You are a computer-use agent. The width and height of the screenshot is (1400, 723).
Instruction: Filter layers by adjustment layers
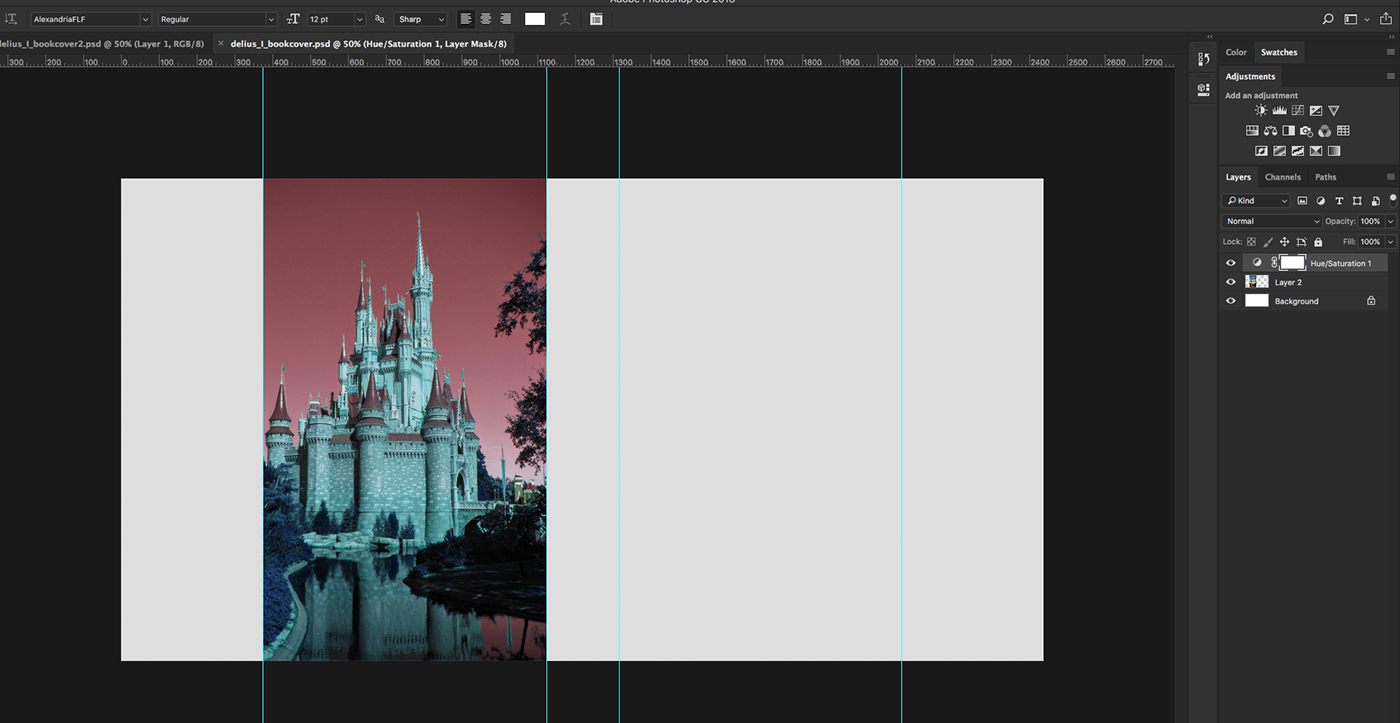pyautogui.click(x=1320, y=201)
